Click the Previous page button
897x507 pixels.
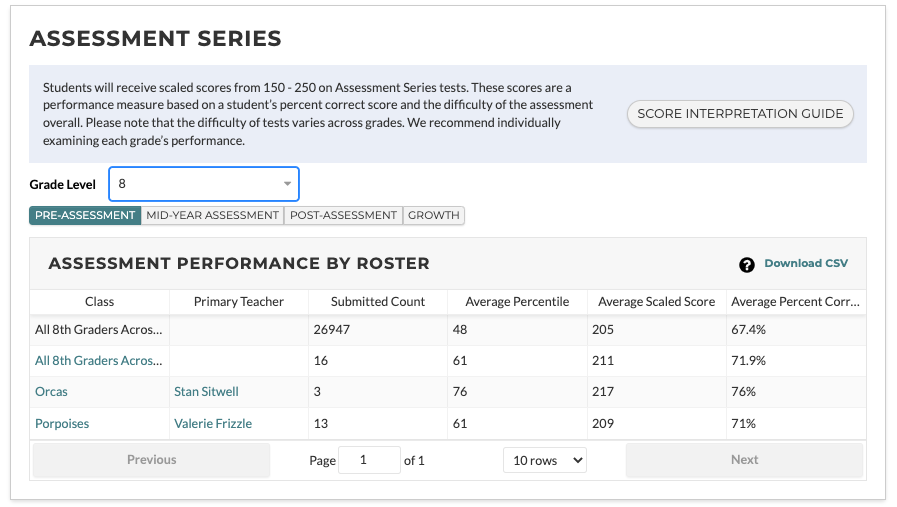click(151, 460)
